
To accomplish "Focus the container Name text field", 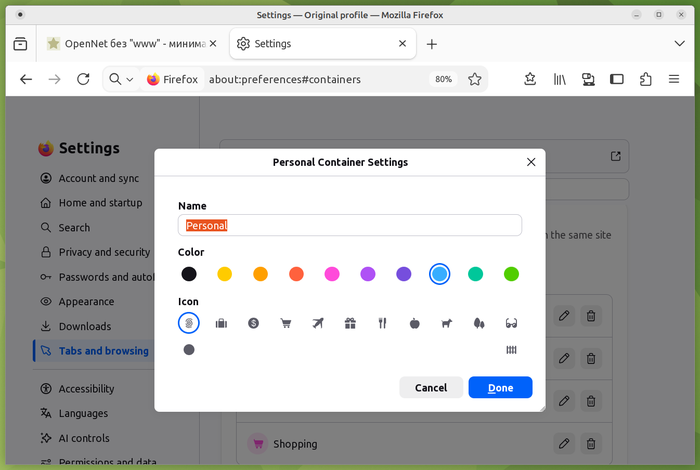I will [x=350, y=225].
